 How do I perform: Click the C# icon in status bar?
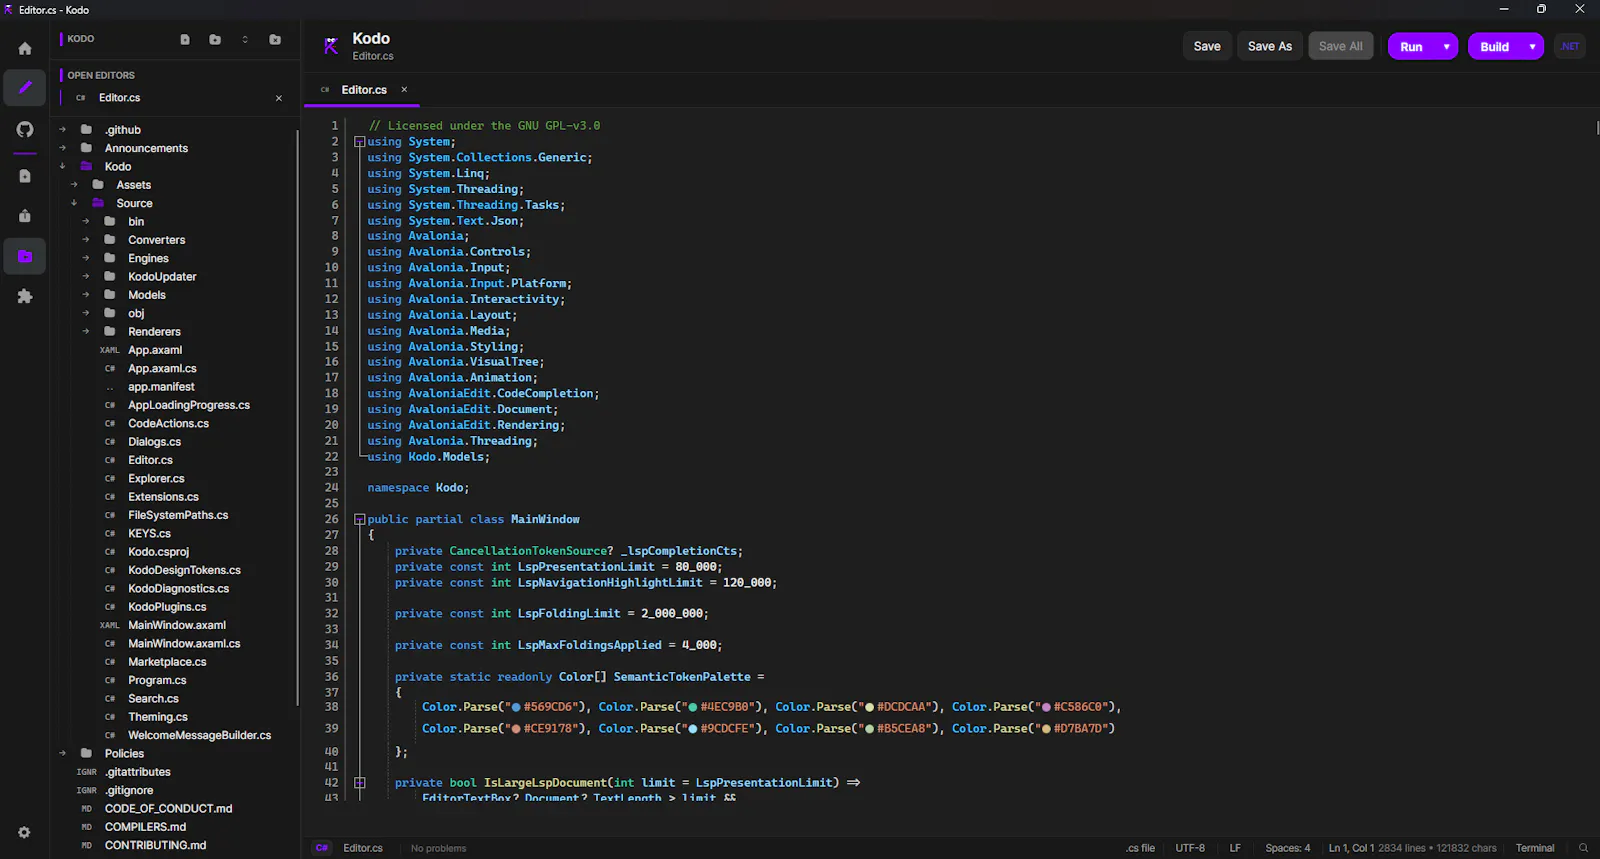coord(322,848)
